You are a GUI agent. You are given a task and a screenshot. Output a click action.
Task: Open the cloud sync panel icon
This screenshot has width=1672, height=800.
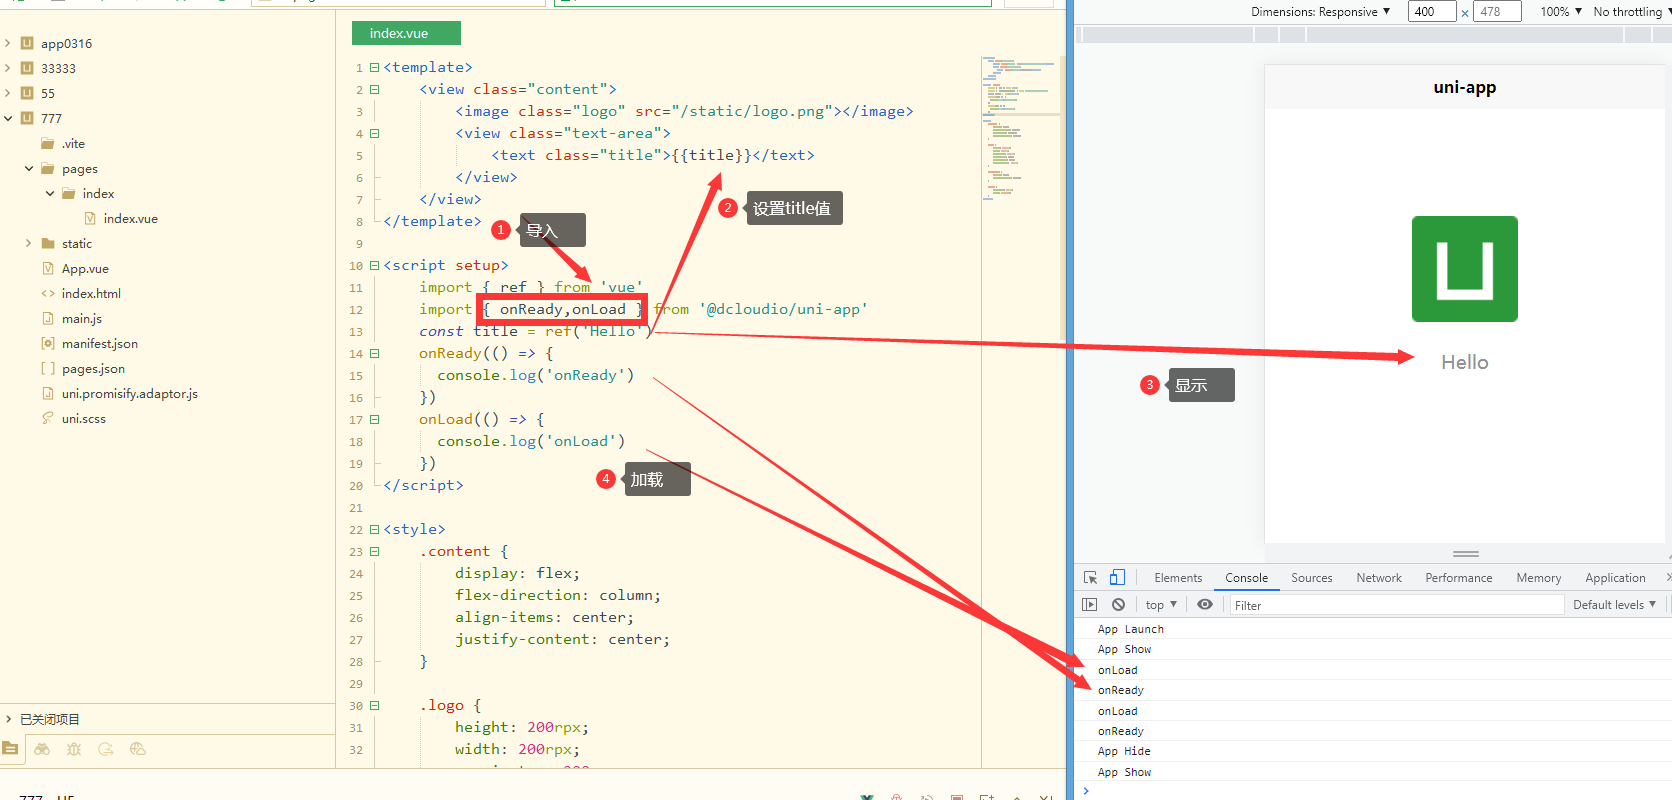[x=138, y=749]
